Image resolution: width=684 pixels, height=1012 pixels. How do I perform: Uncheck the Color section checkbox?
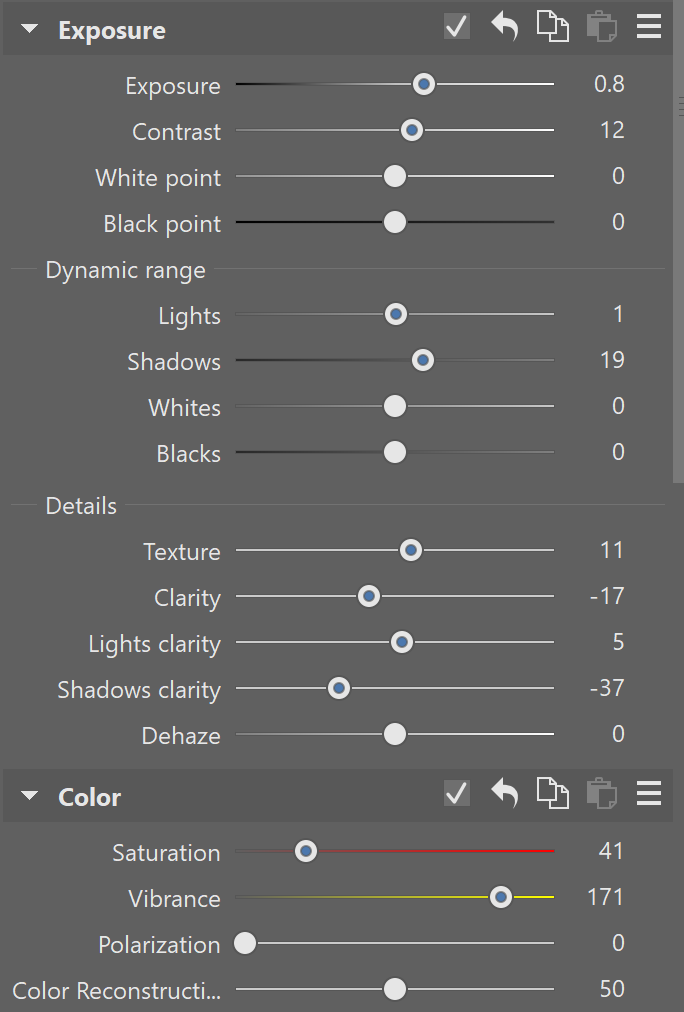tap(457, 795)
